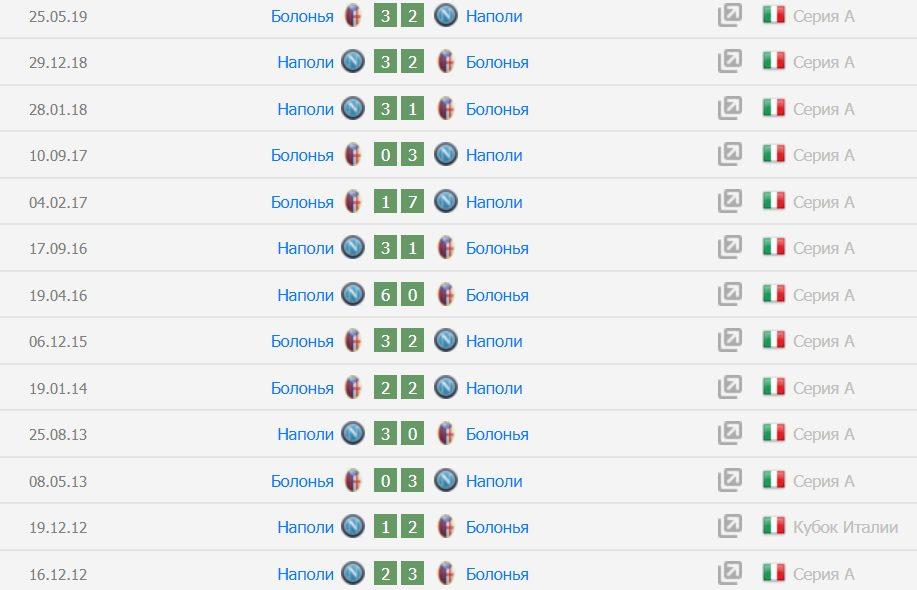Select the 25.08.13 match date
The height and width of the screenshot is (590, 917).
click(x=58, y=434)
